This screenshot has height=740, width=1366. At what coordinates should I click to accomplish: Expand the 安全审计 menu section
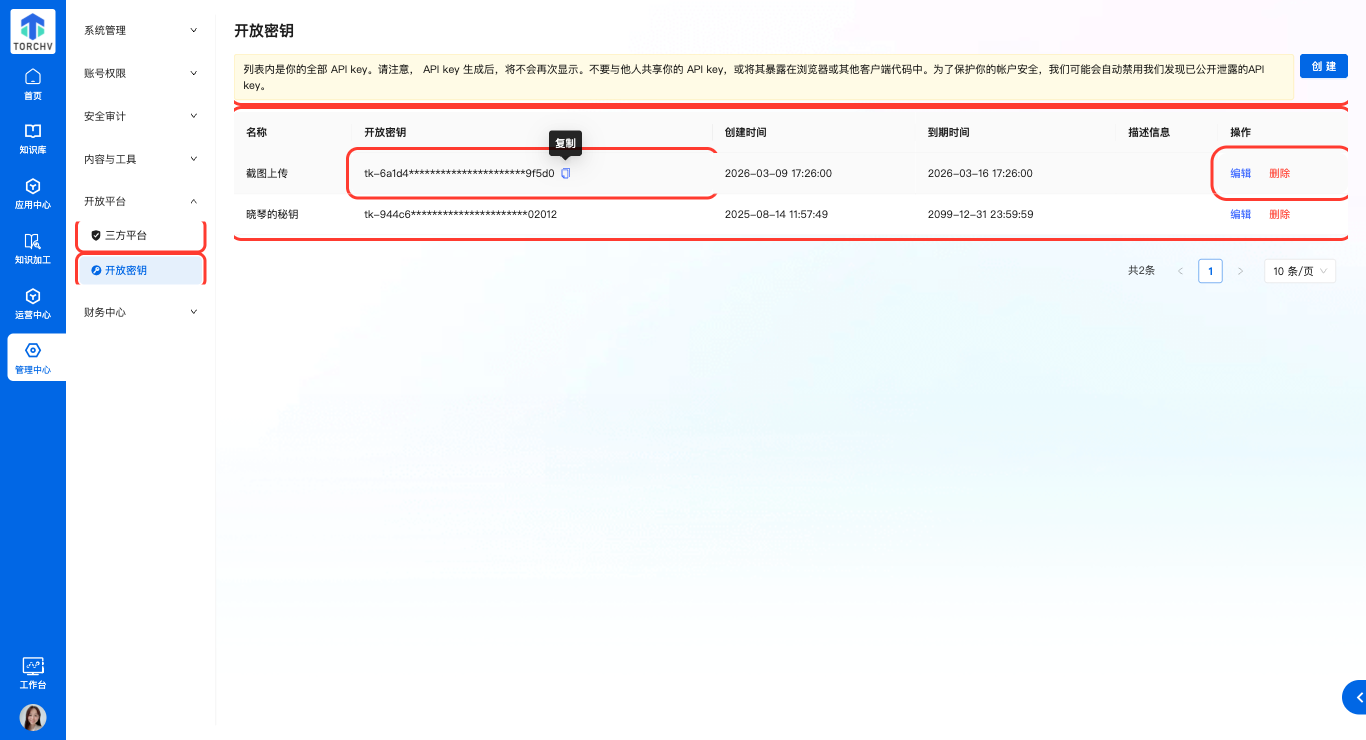tap(140, 116)
